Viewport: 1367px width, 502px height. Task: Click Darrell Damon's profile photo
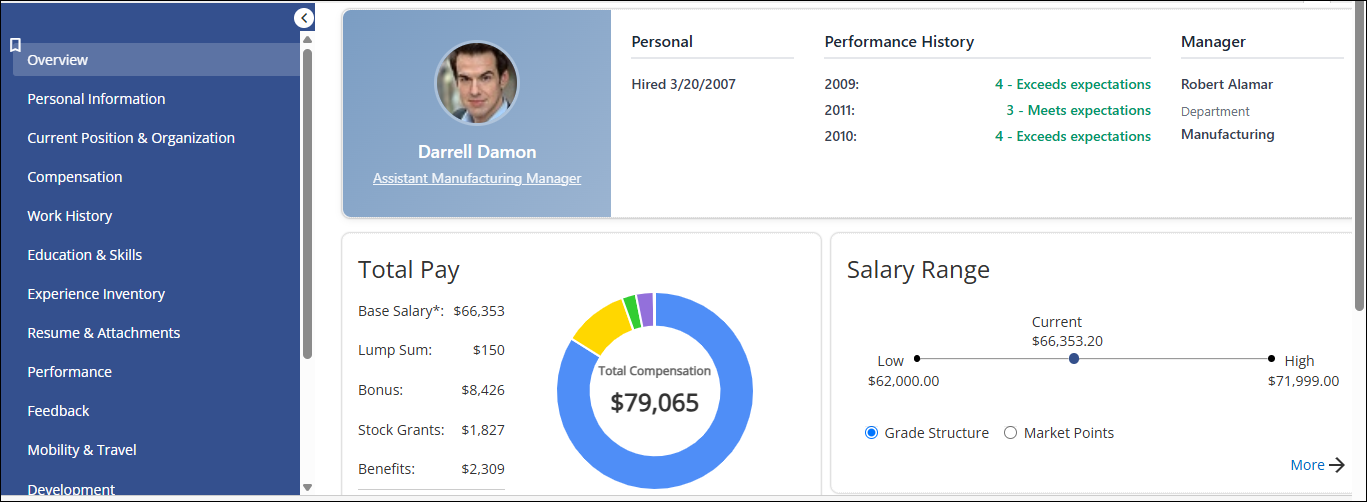click(x=477, y=83)
